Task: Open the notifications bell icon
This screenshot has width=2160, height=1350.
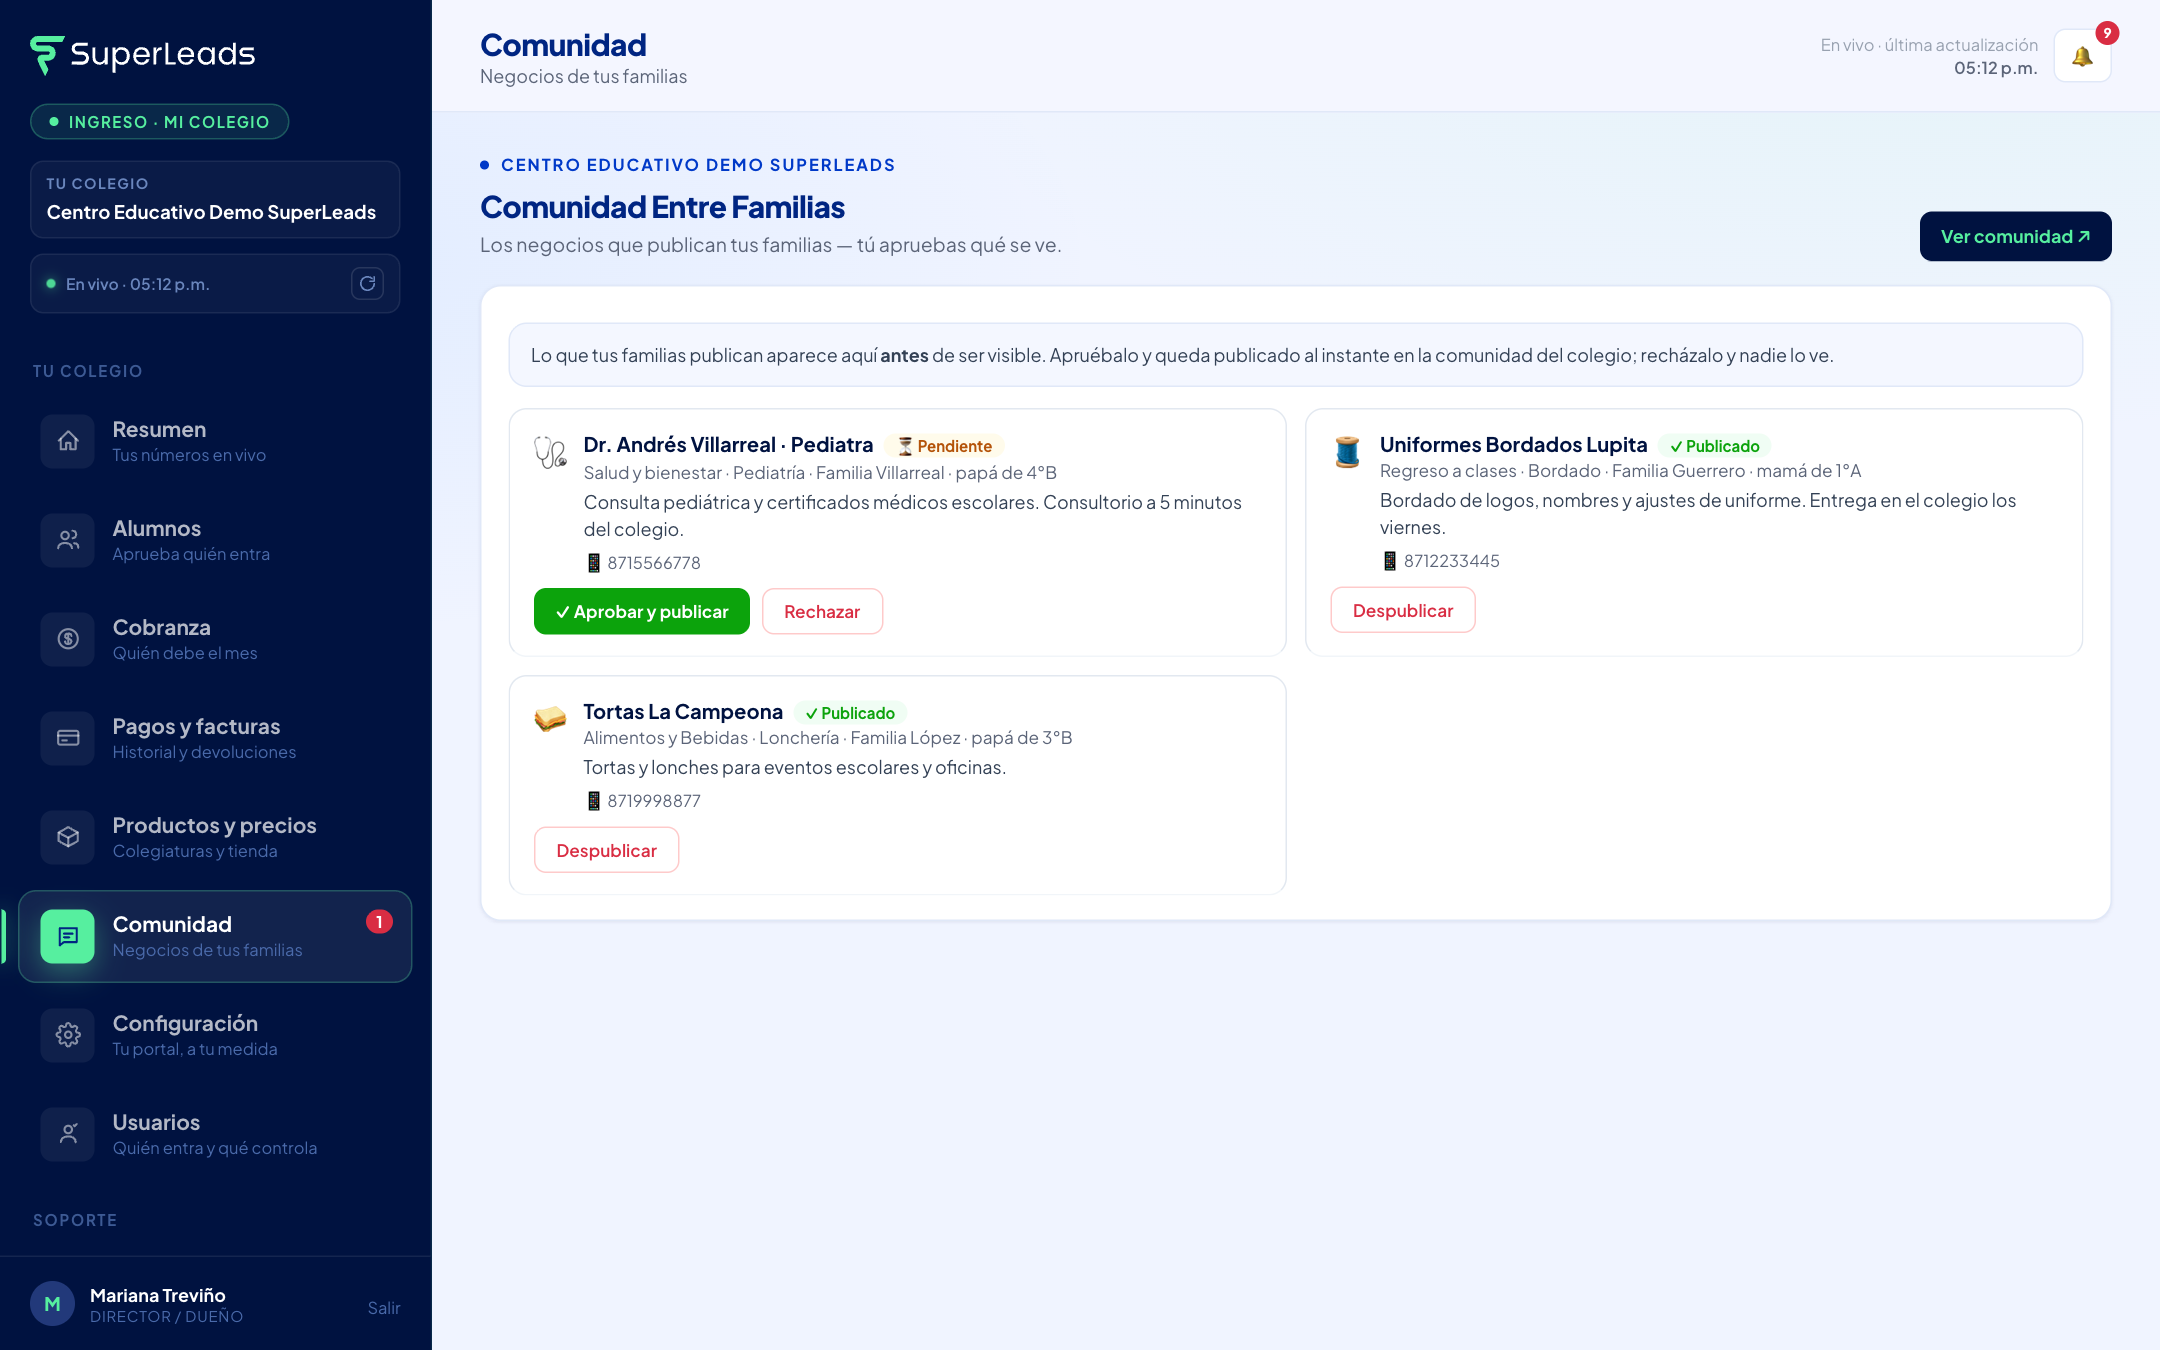Action: pyautogui.click(x=2082, y=56)
